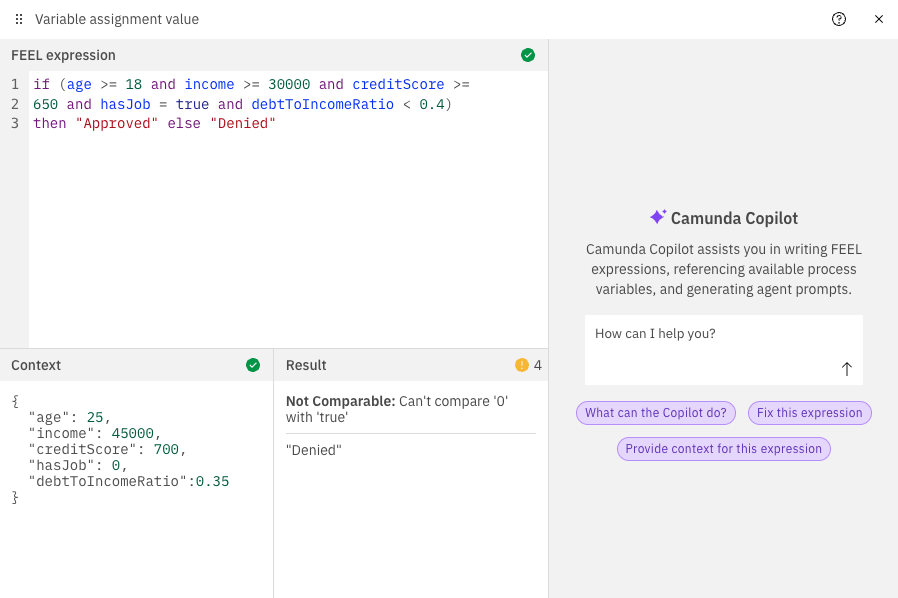
Task: Click "debtToIncomeRatio" value 0.35 in Context
Action: pyautogui.click(x=212, y=481)
